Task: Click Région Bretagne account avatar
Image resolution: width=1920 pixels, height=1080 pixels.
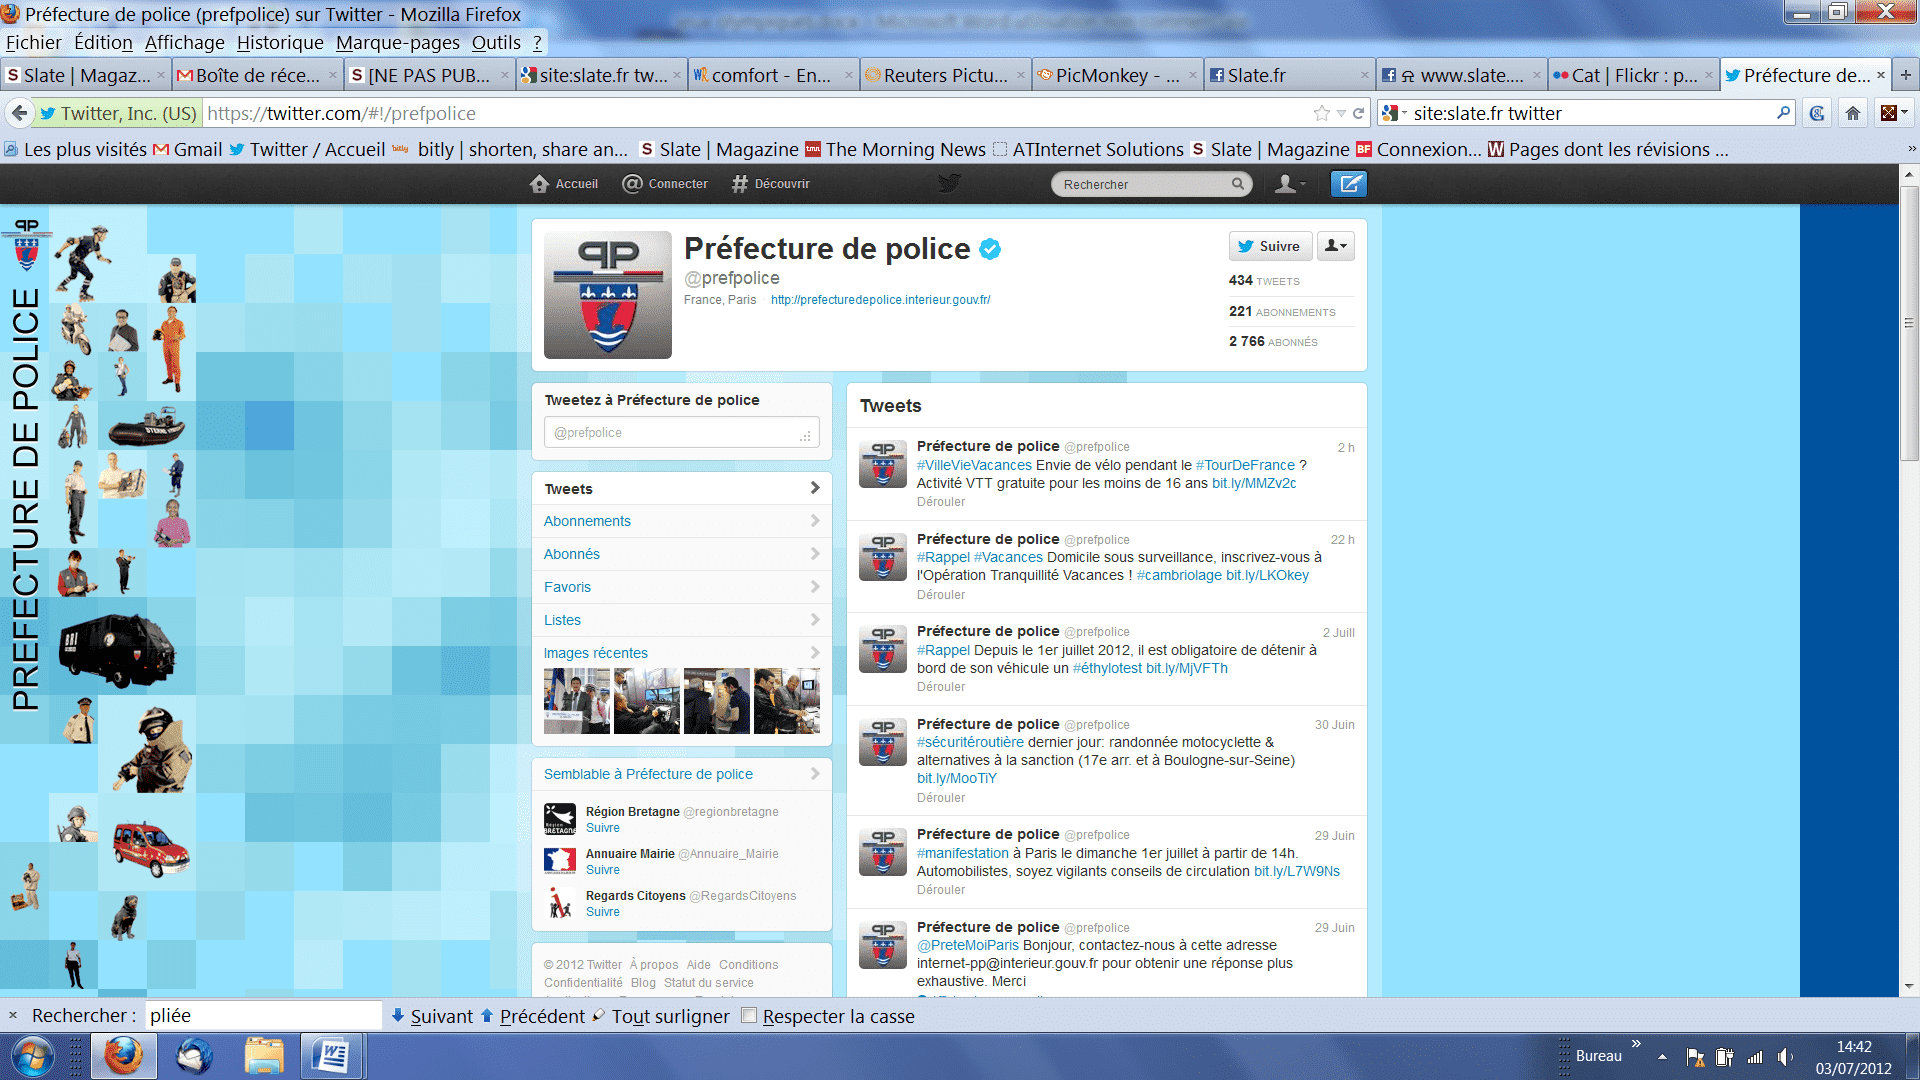Action: [560, 819]
